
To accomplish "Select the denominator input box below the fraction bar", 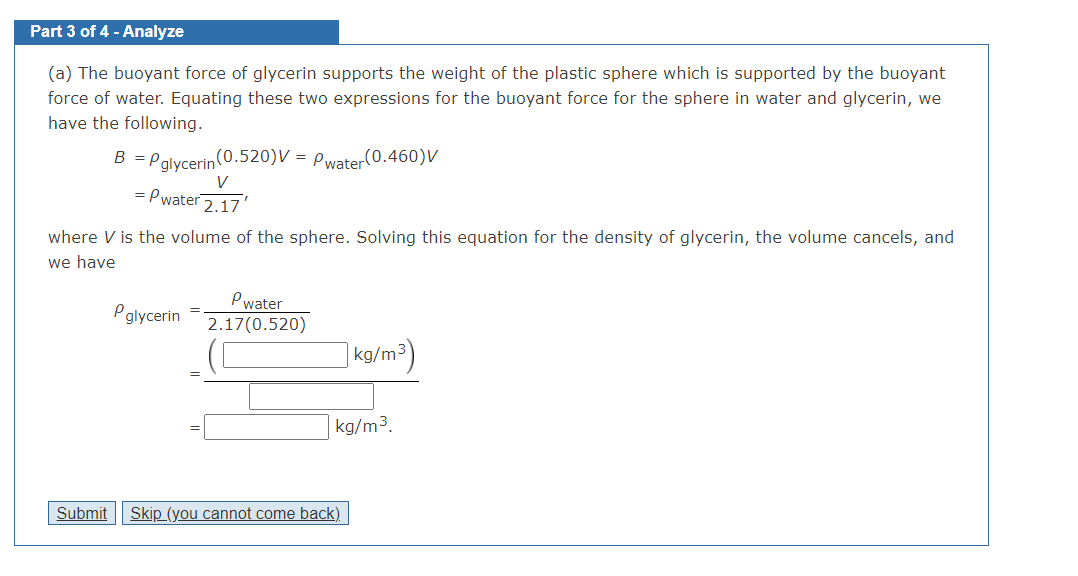I will (x=311, y=395).
